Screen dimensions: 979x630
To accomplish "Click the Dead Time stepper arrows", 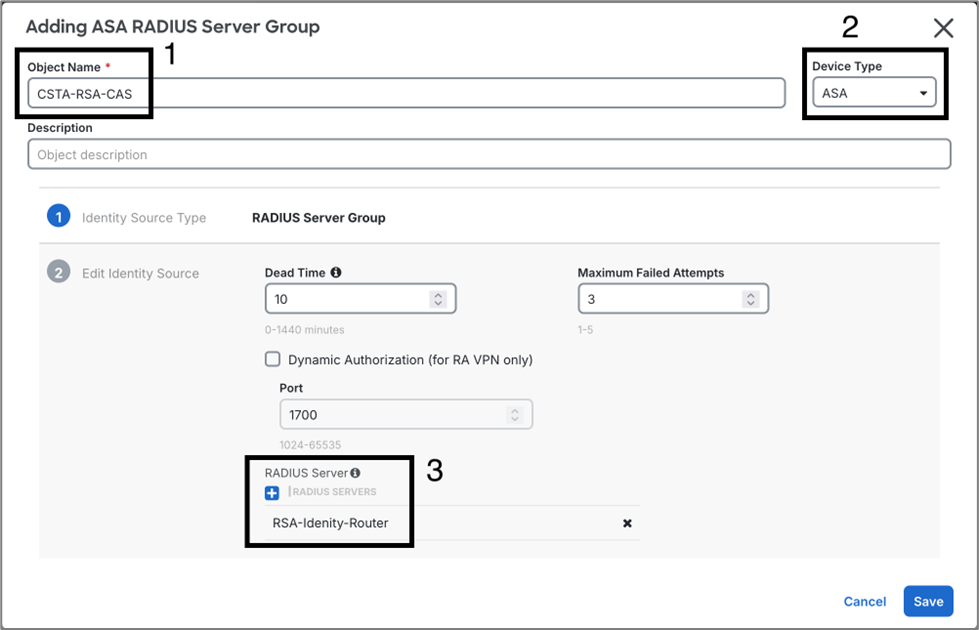I will (x=437, y=299).
